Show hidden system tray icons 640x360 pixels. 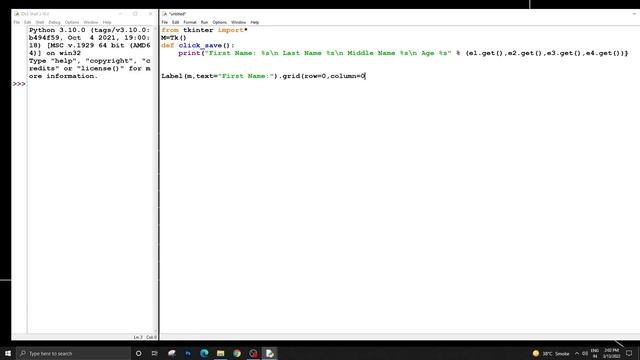577,353
